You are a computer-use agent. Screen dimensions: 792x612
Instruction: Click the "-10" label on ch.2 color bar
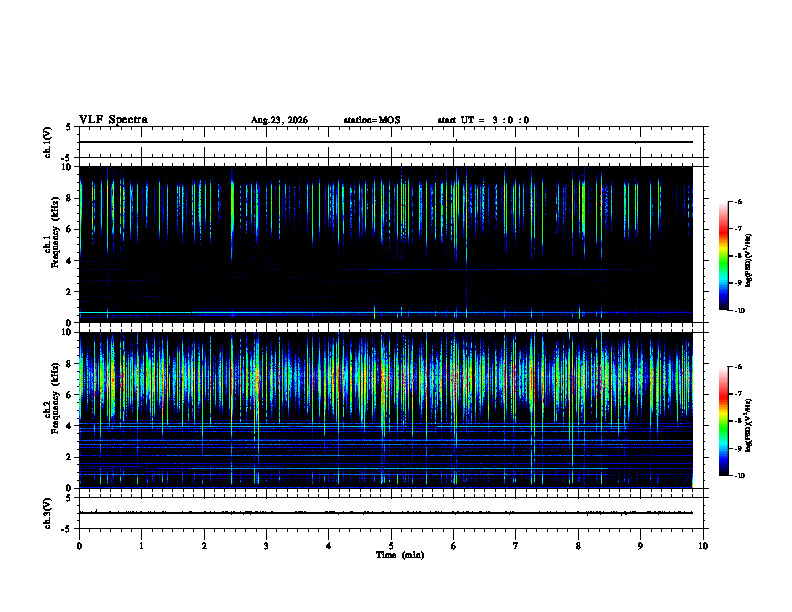point(739,475)
